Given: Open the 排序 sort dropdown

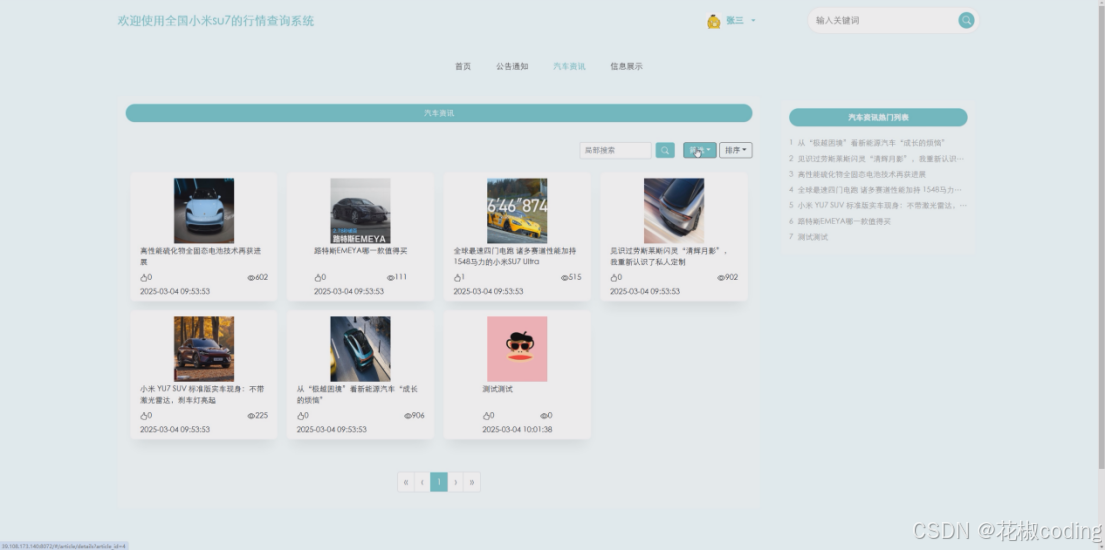Looking at the screenshot, I should [x=736, y=150].
